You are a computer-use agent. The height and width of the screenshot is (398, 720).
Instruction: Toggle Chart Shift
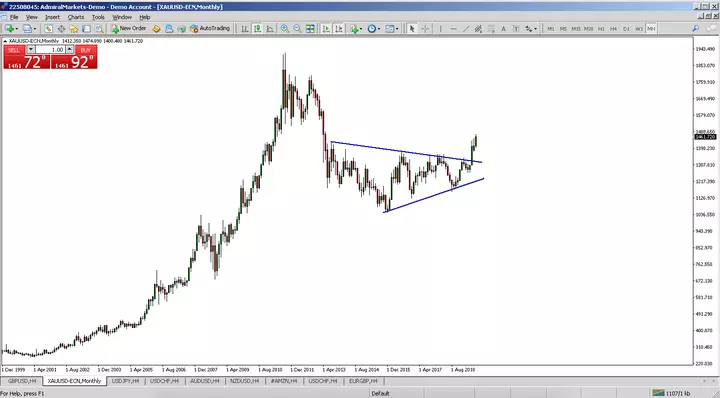[x=339, y=28]
